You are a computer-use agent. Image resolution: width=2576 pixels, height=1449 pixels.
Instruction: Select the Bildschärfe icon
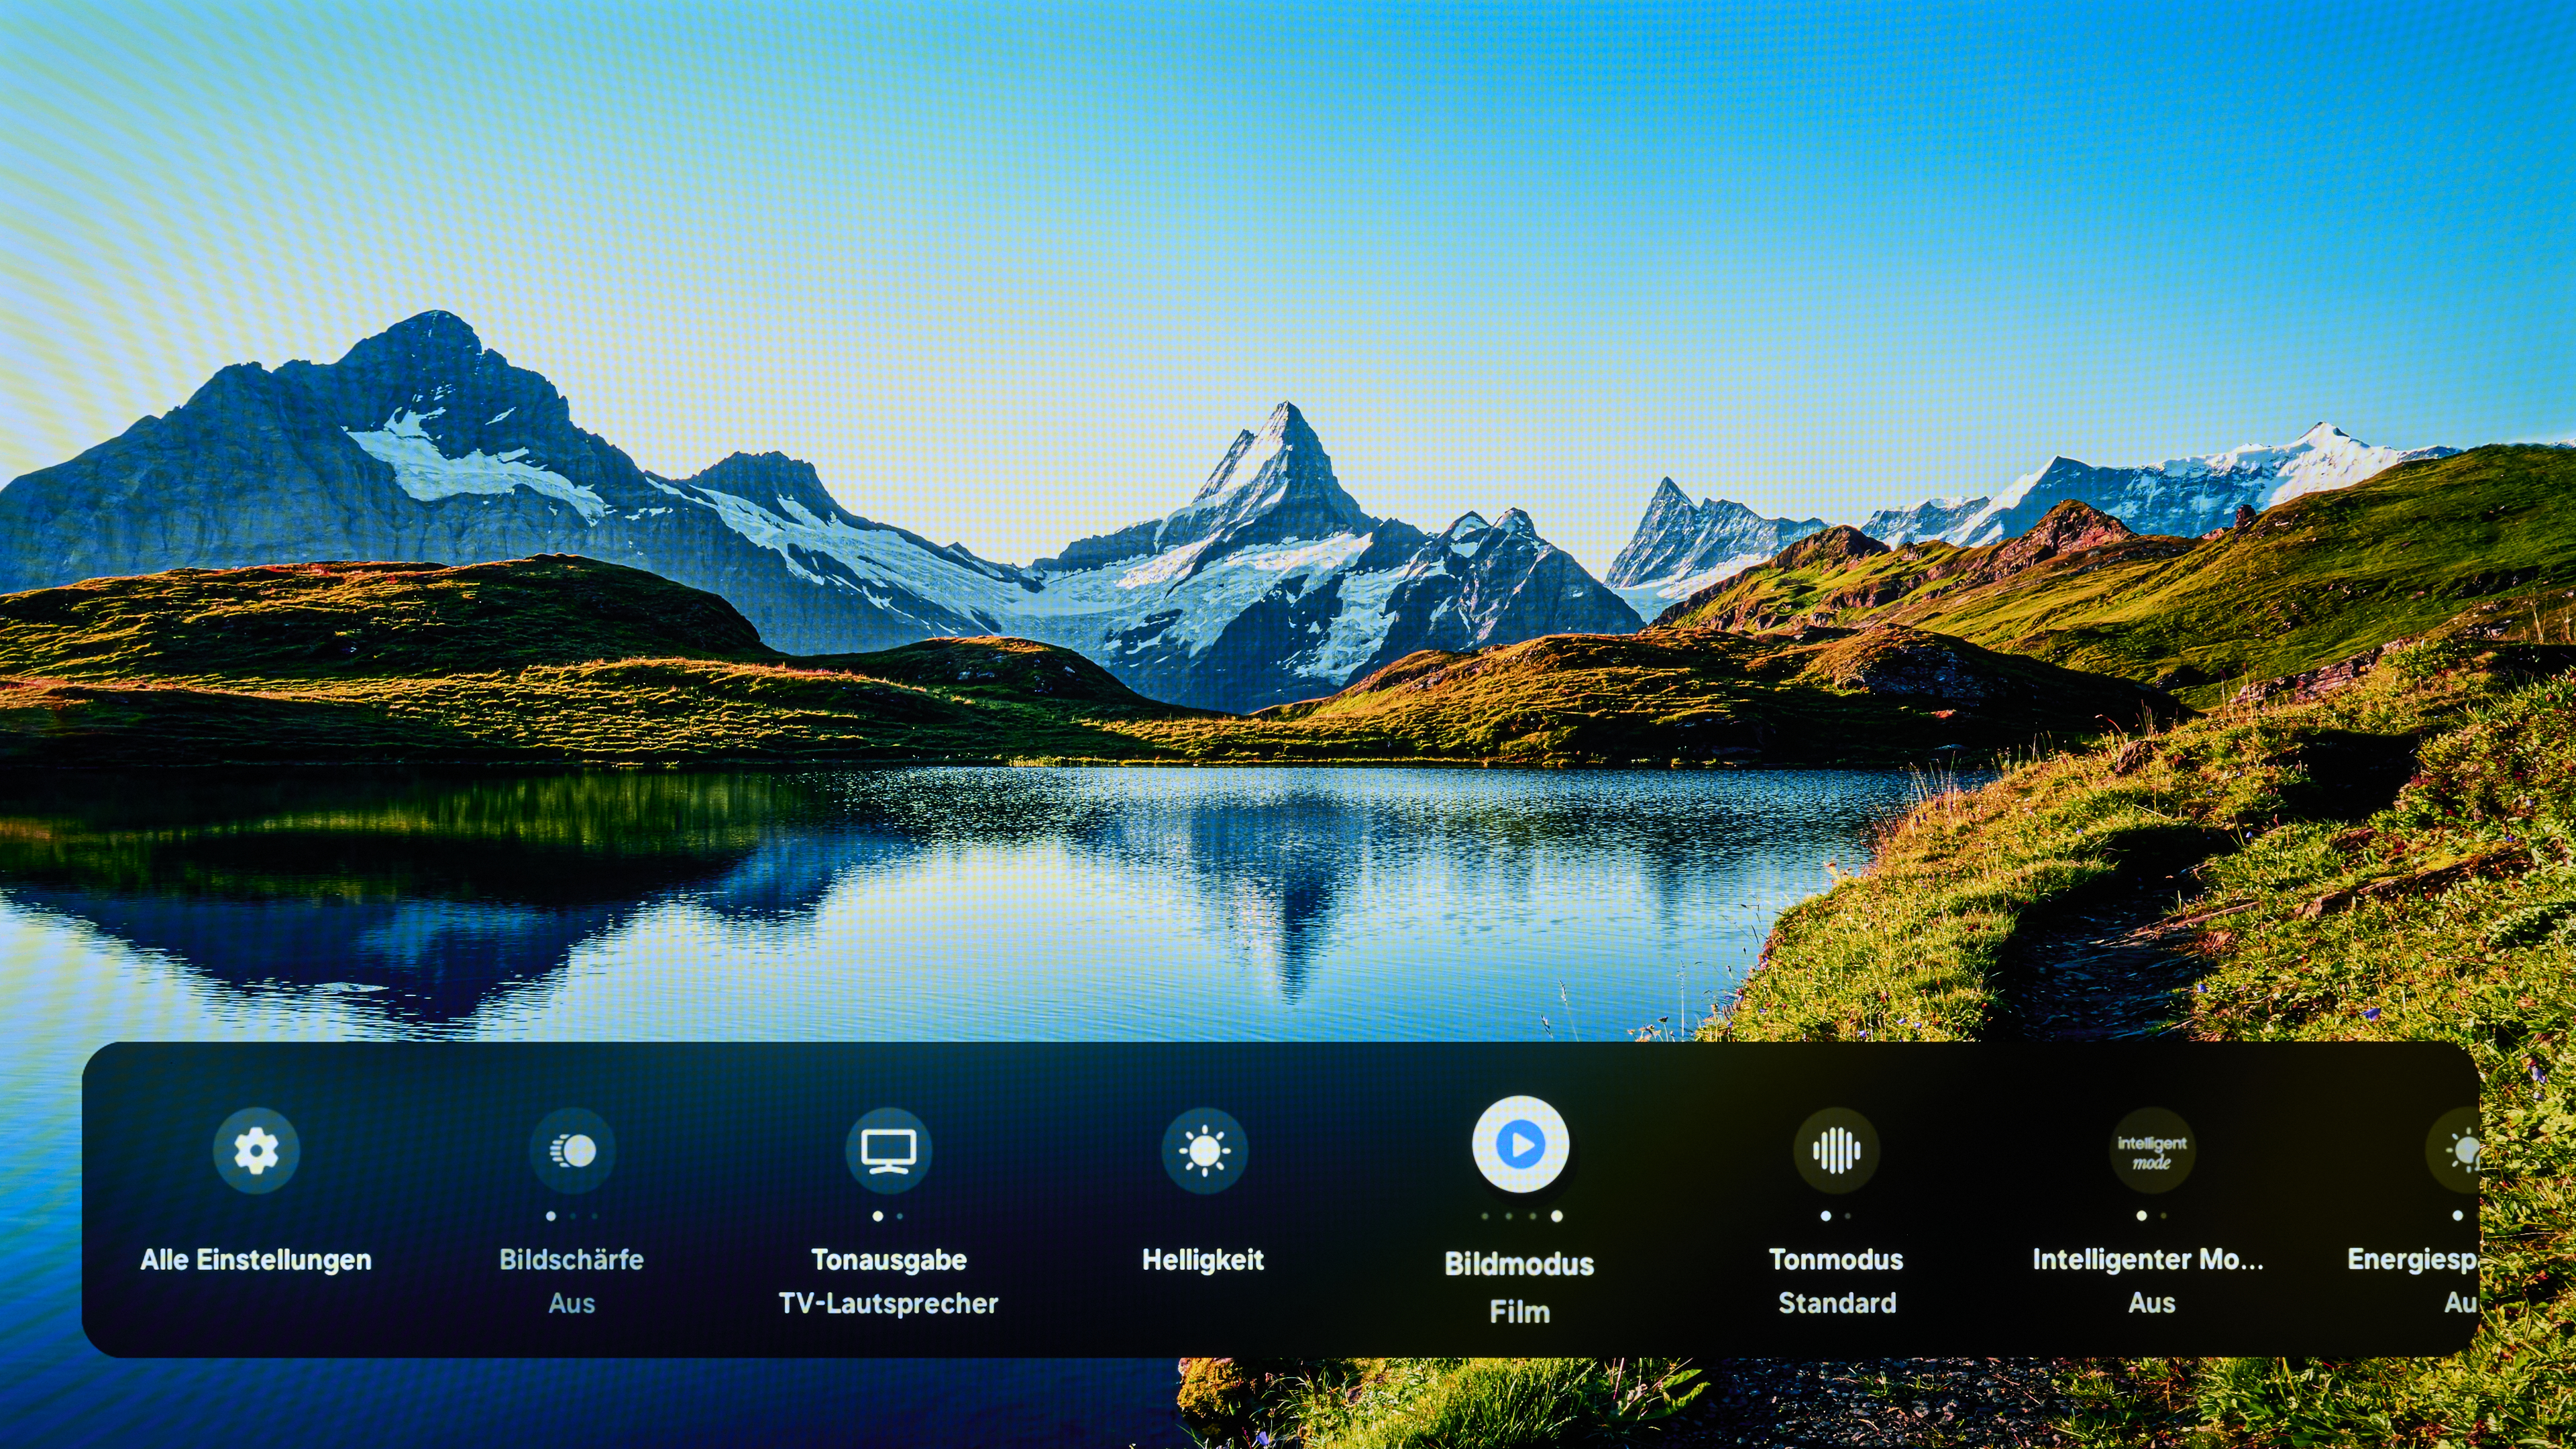coord(572,1150)
